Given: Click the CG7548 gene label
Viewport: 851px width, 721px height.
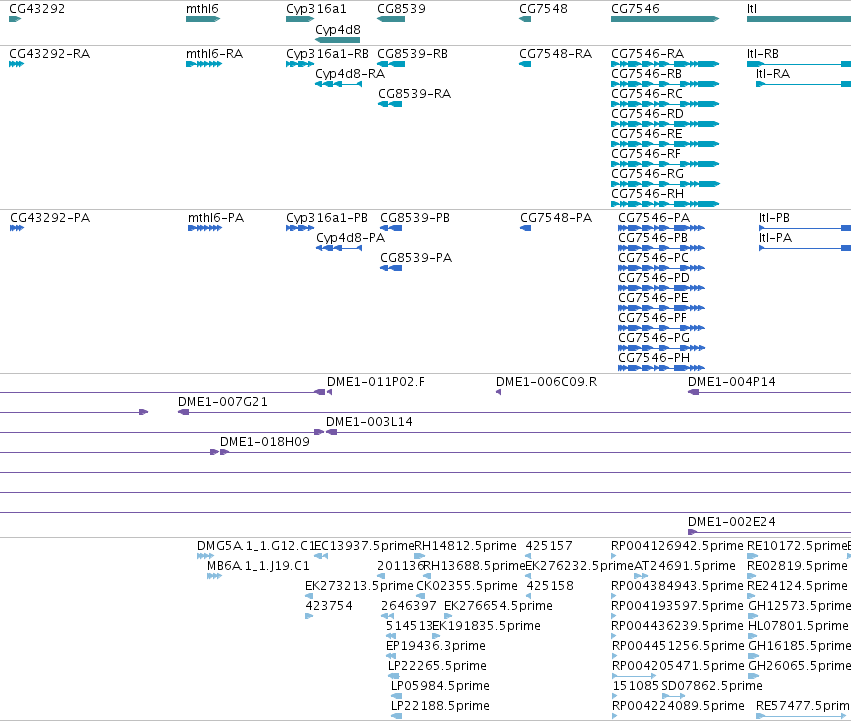Looking at the screenshot, I should click(543, 9).
